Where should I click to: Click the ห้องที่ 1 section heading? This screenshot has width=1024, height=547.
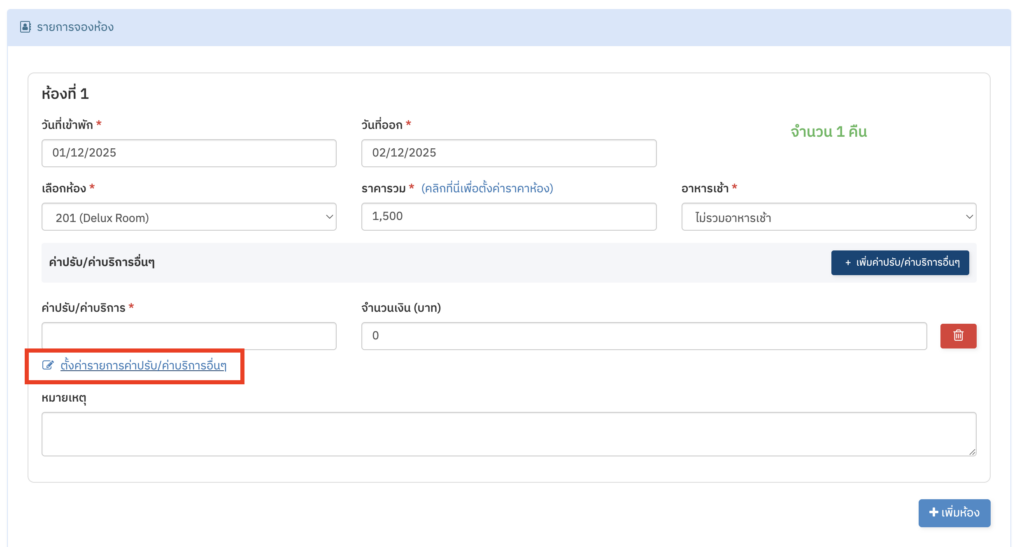pyautogui.click(x=65, y=94)
